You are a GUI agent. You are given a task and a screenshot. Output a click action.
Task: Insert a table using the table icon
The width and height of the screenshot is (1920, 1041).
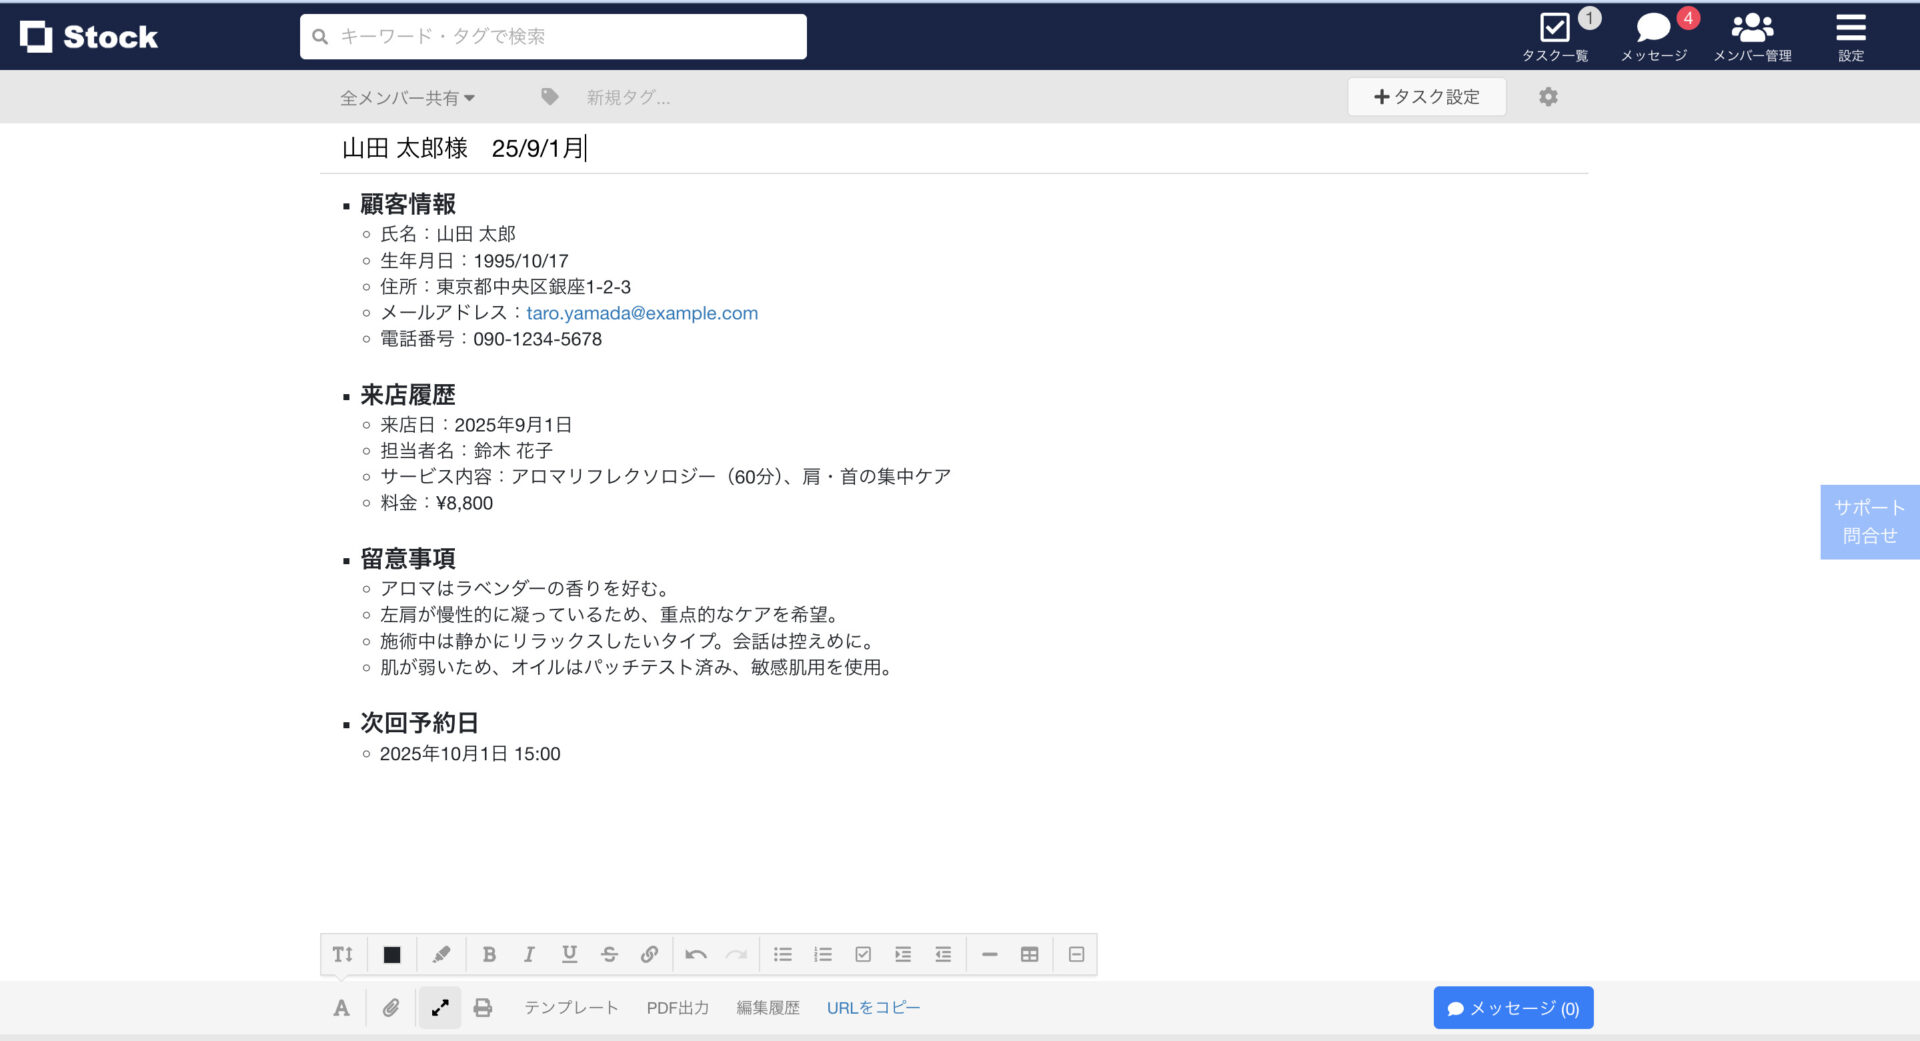pos(1029,954)
